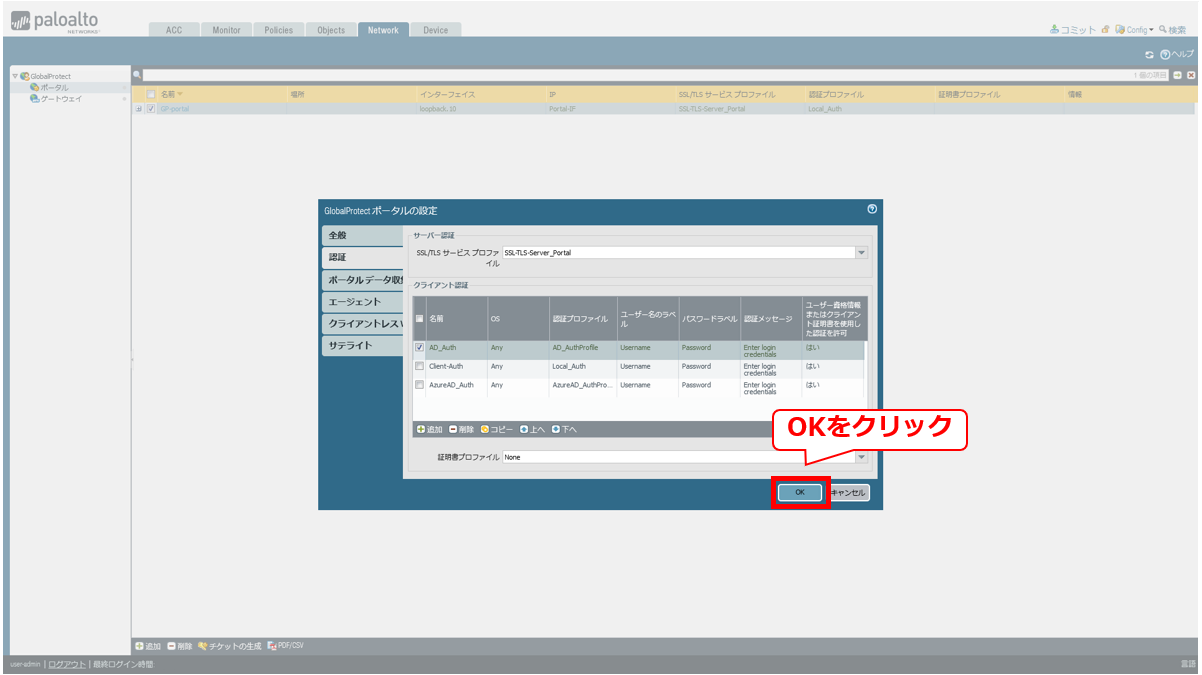Check the AzureAD_Auth row checkbox

(x=420, y=385)
